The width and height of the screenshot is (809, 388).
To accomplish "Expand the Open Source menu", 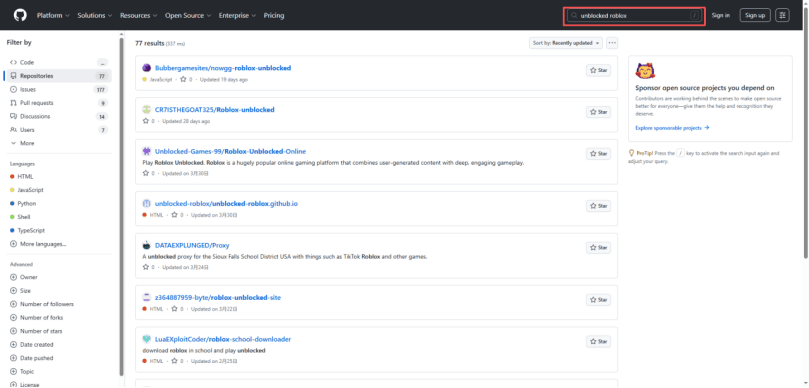I will (188, 15).
